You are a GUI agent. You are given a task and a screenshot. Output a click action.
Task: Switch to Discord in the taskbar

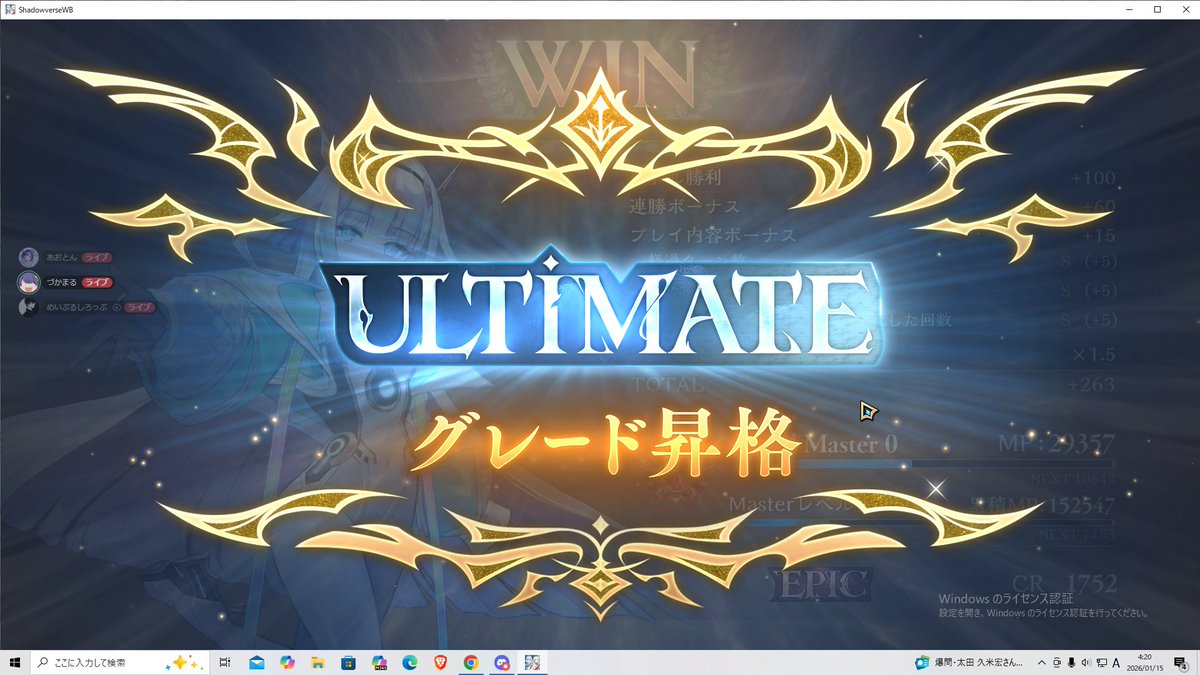coord(502,663)
